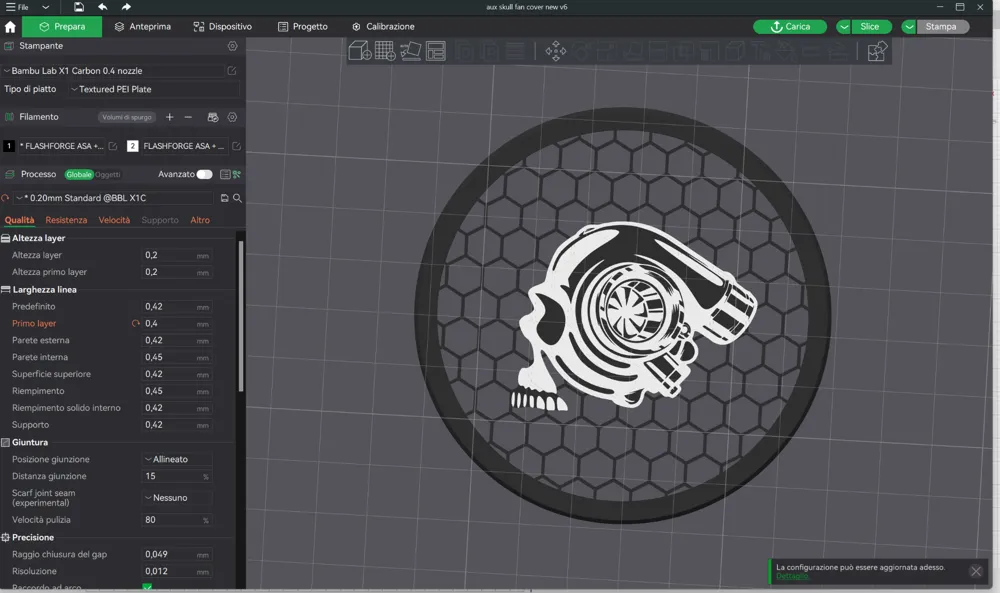Edit filament 2 preset pencil icon
This screenshot has width=1000, height=593.
coord(237,146)
